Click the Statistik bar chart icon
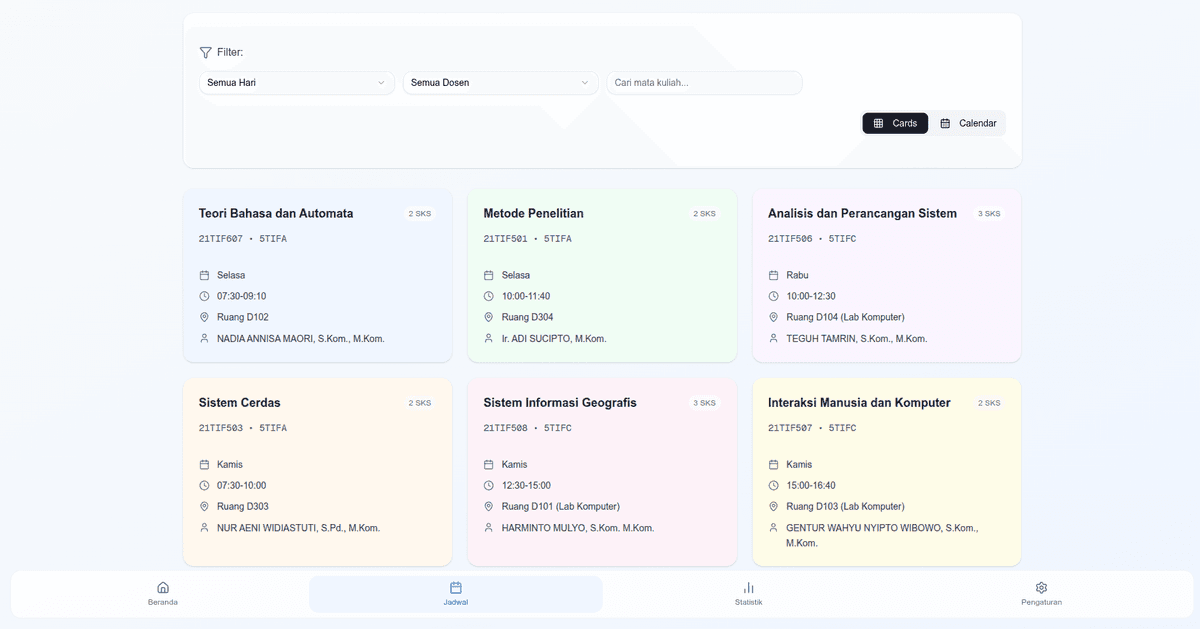1200x629 pixels. click(748, 588)
